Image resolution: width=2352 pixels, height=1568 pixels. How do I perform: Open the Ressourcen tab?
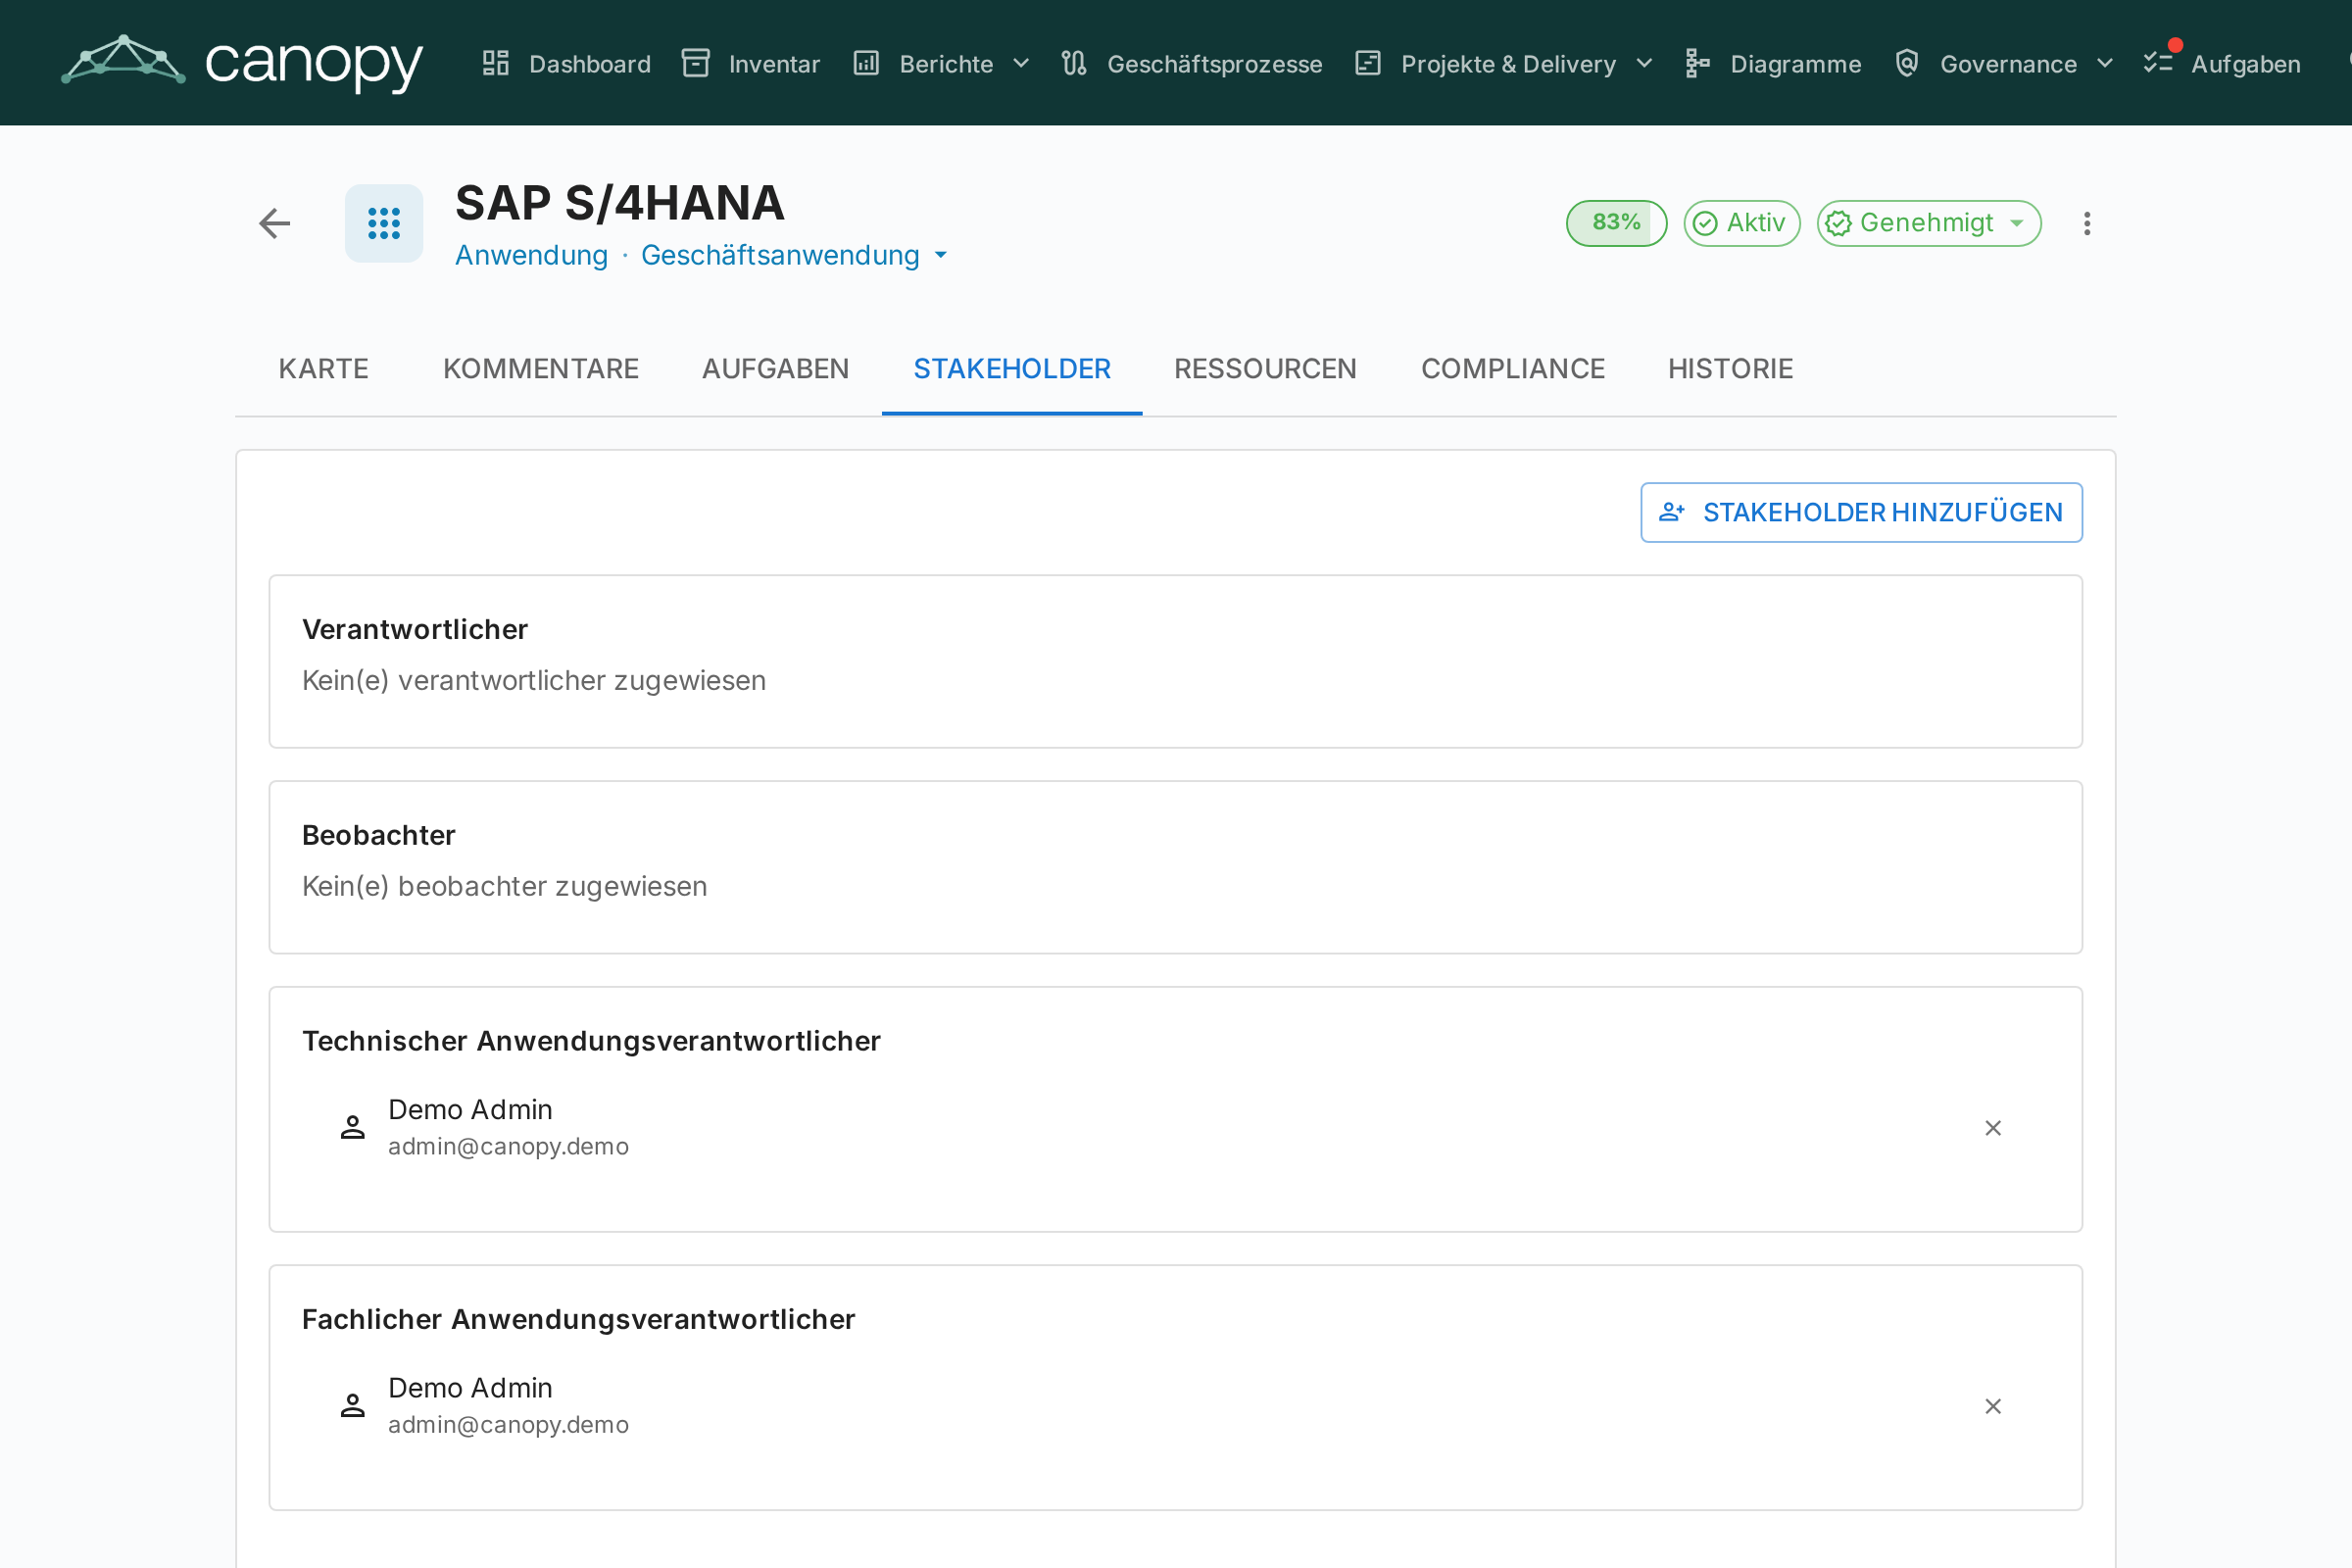point(1266,369)
